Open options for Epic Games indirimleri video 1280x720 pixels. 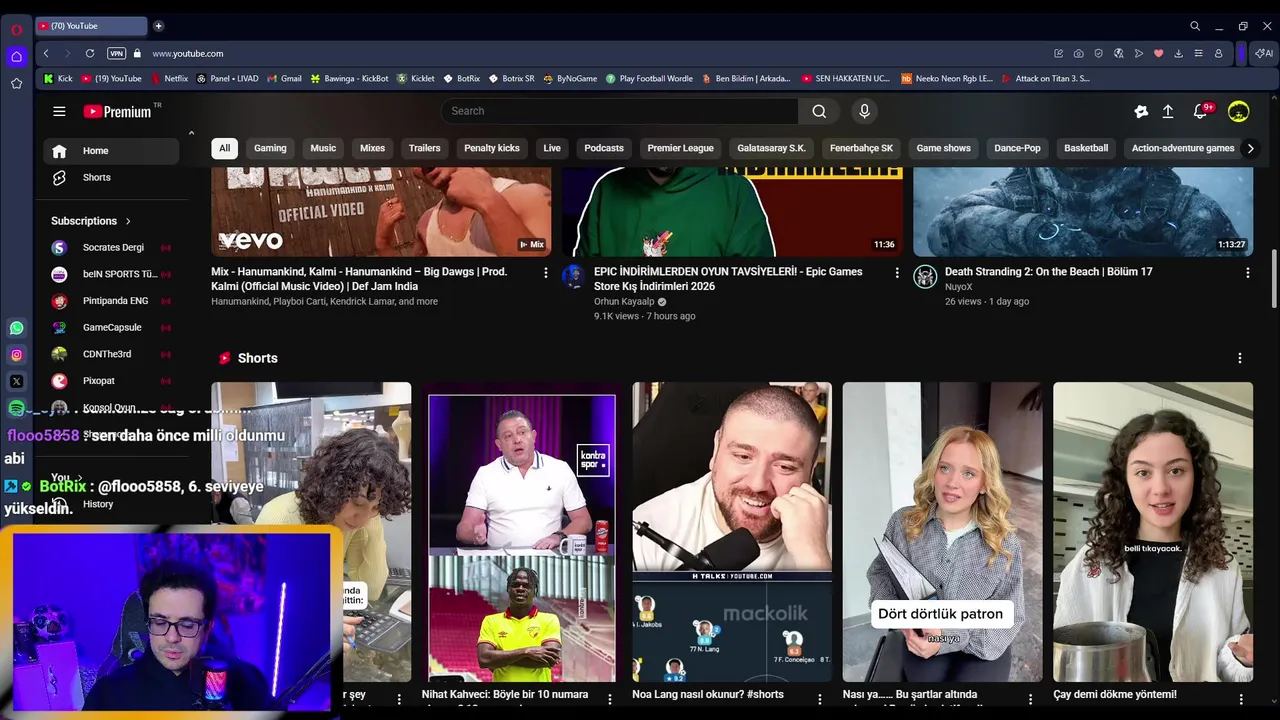pyautogui.click(x=896, y=272)
